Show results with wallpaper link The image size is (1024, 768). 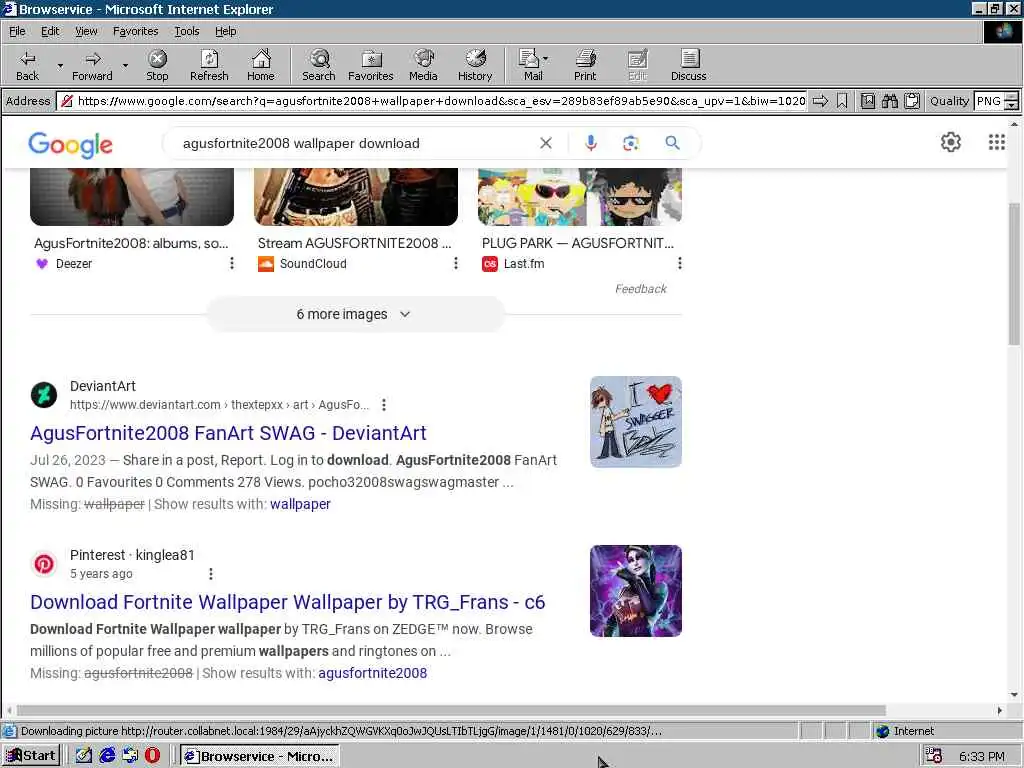[300, 504]
